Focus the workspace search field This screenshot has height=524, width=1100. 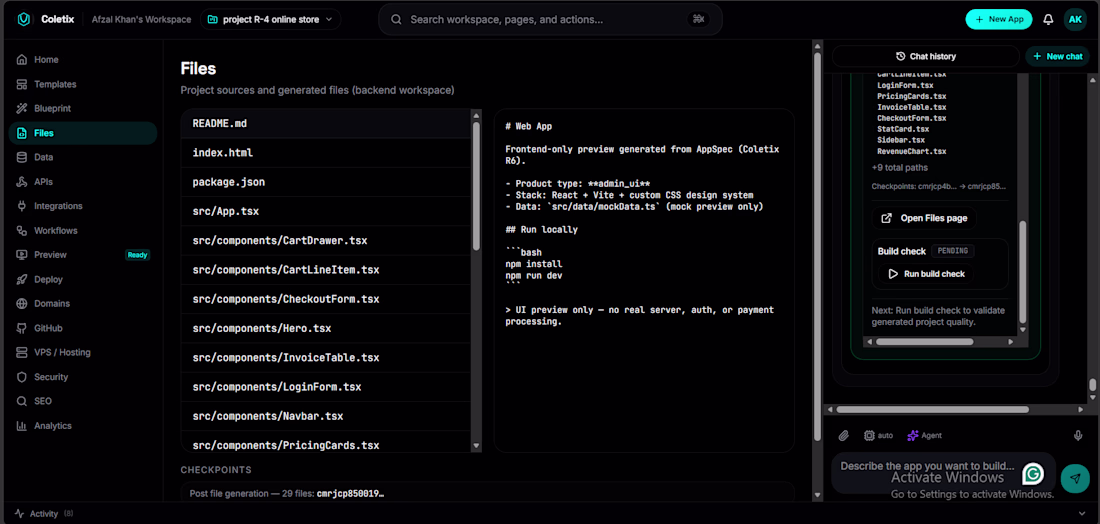pos(551,20)
